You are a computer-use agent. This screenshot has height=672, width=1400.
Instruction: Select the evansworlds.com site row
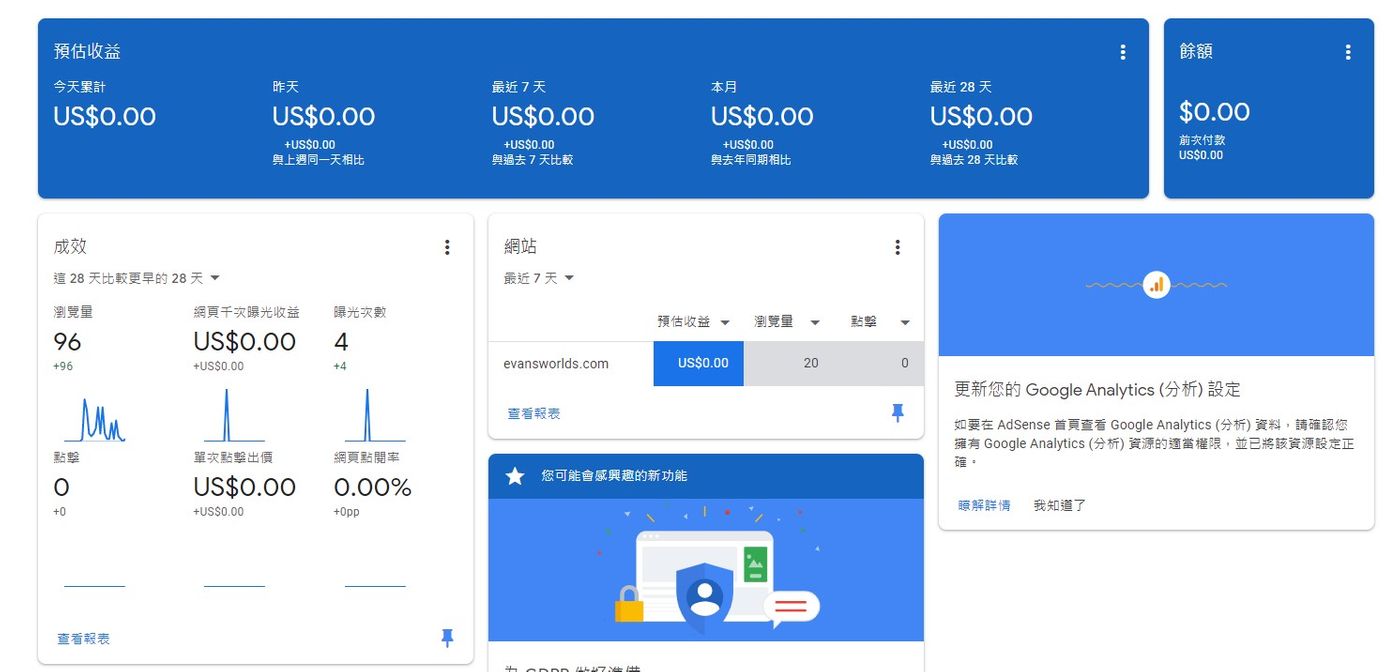[x=706, y=364]
